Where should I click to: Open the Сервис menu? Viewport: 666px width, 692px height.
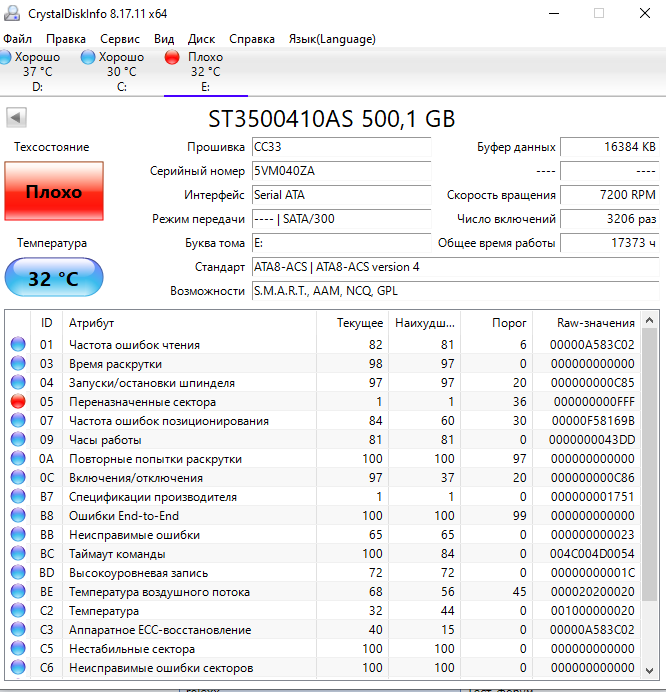(120, 39)
